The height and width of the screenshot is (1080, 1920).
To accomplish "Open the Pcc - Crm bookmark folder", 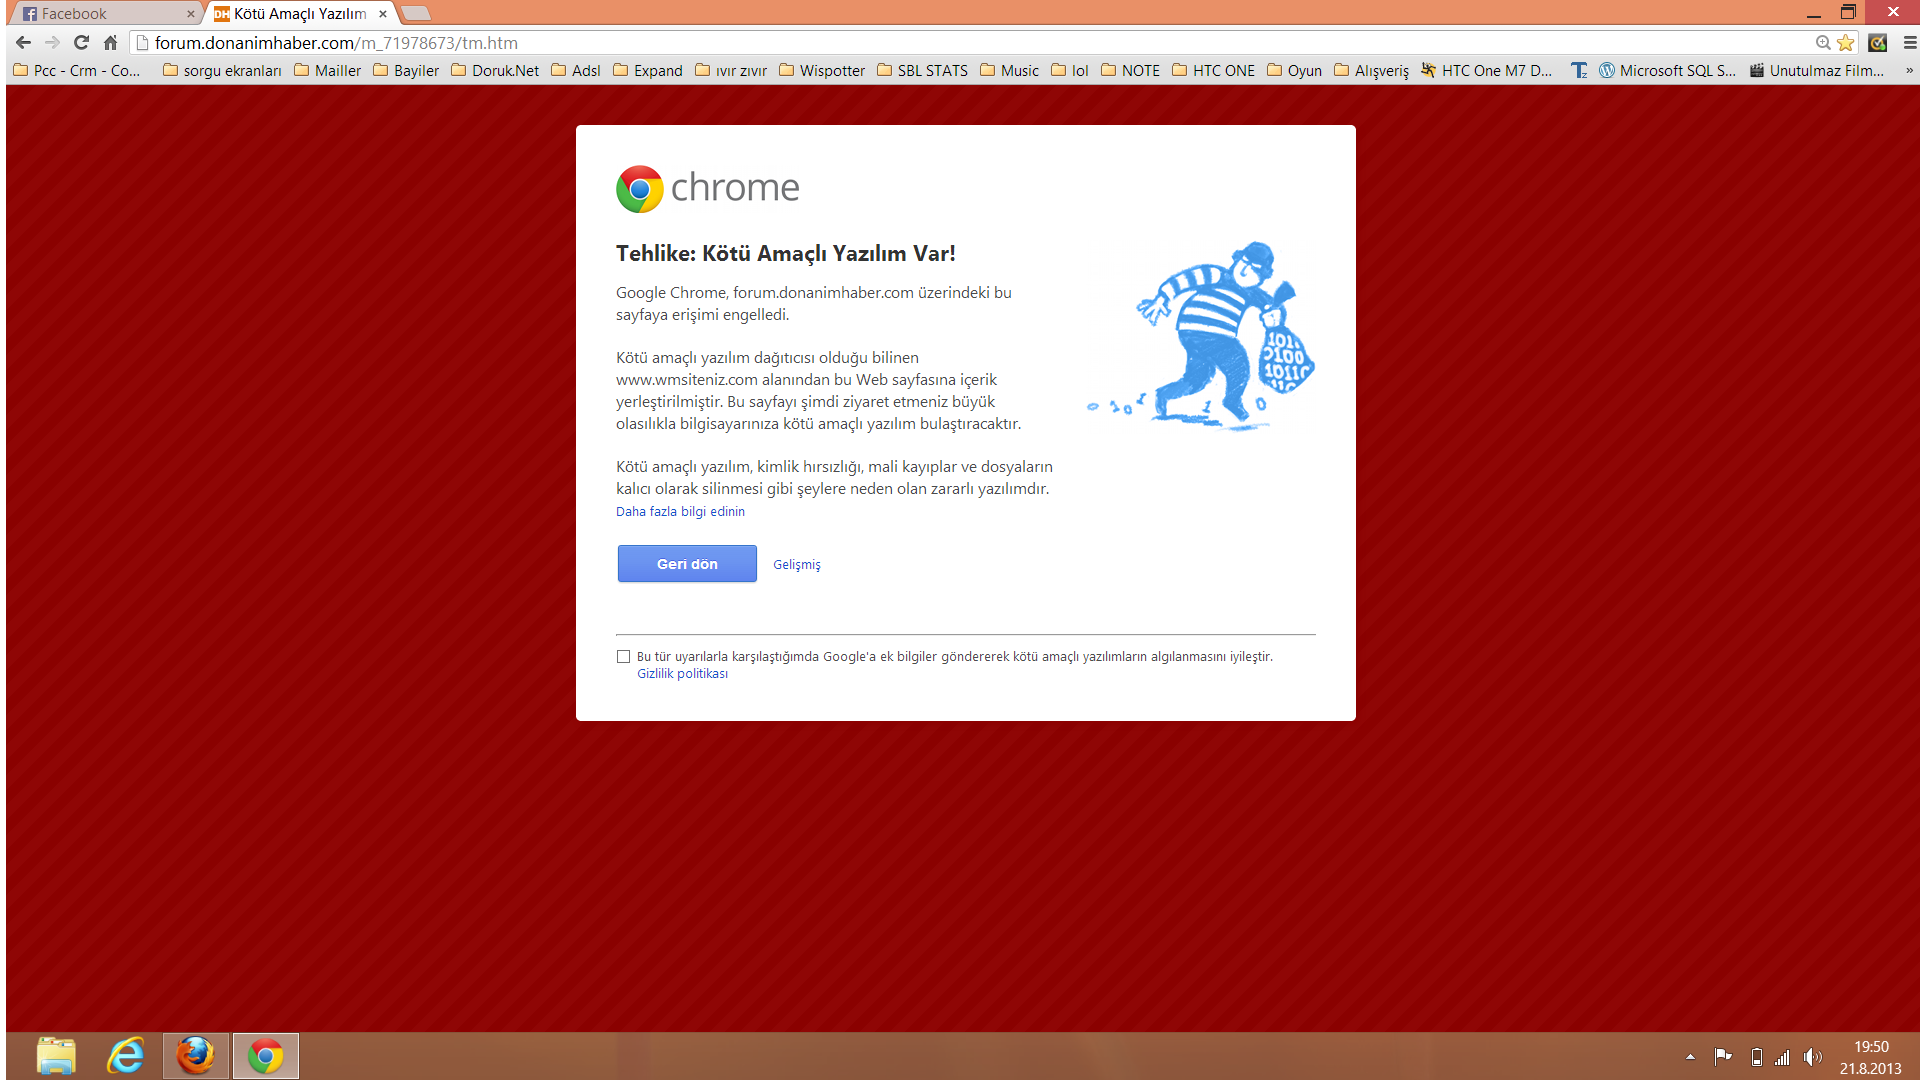I will (x=76, y=71).
